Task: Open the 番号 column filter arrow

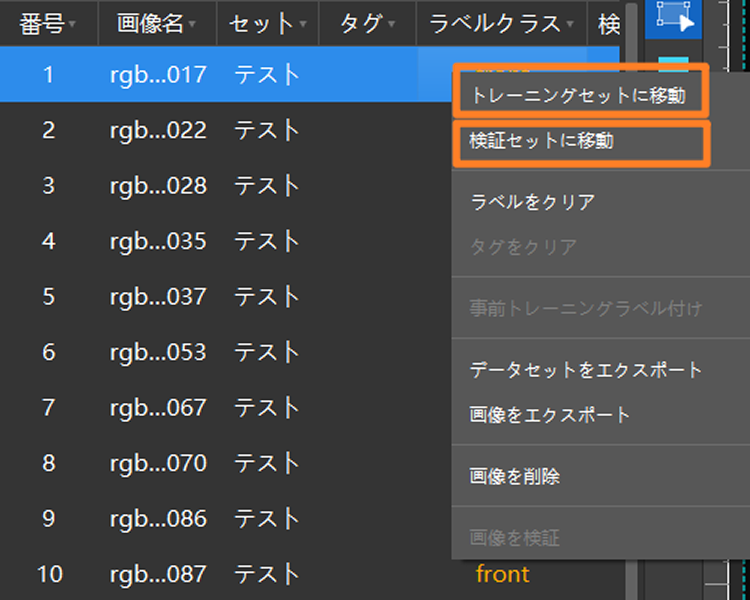Action: tap(72, 24)
